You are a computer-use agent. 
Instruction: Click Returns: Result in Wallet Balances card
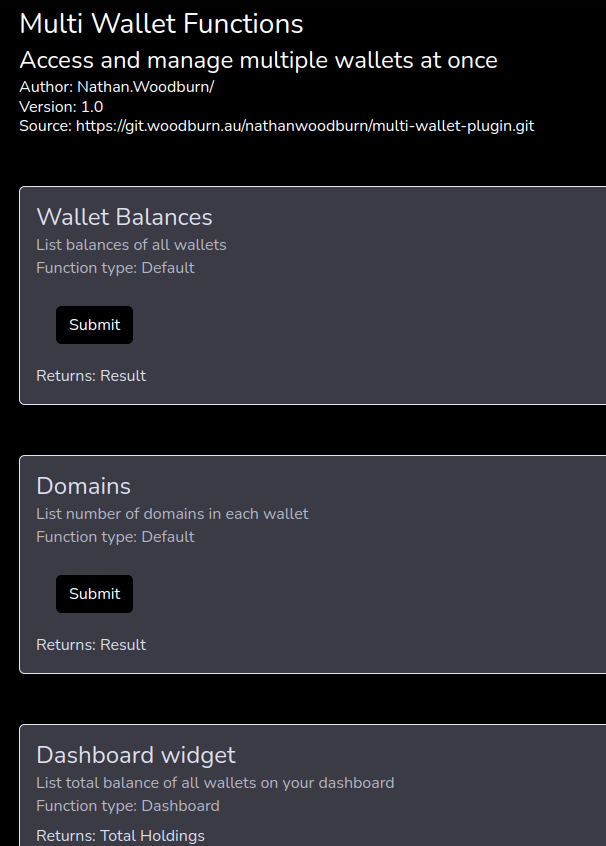click(x=91, y=376)
